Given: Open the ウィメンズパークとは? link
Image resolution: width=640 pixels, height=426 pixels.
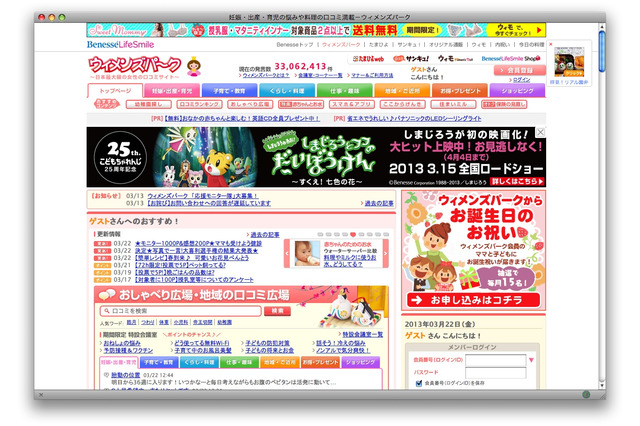Looking at the screenshot, I should (x=266, y=75).
